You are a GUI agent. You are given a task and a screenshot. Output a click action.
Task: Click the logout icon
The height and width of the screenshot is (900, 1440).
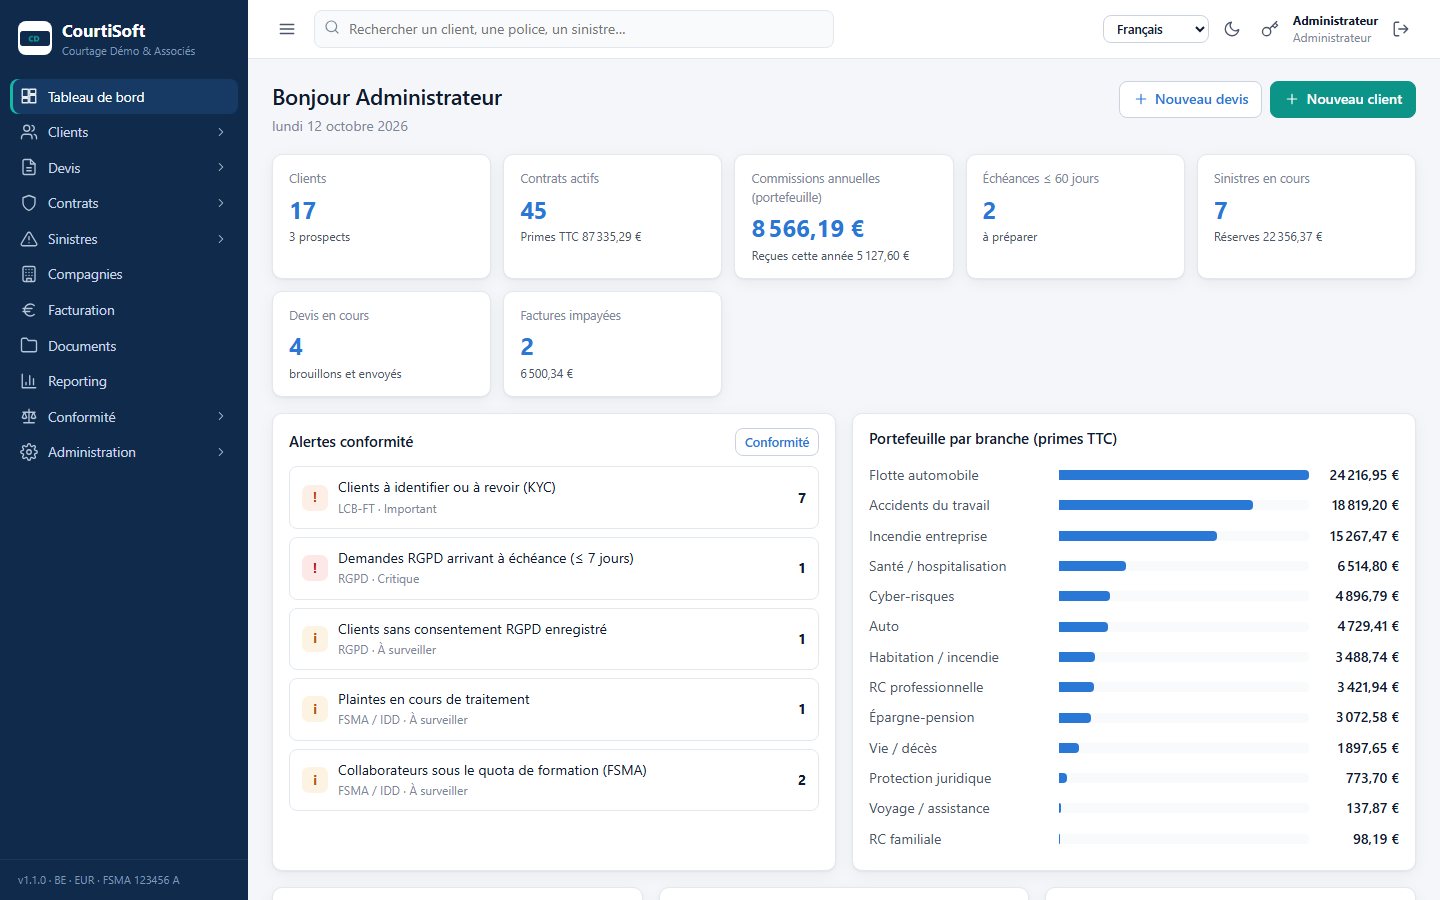coord(1401,29)
